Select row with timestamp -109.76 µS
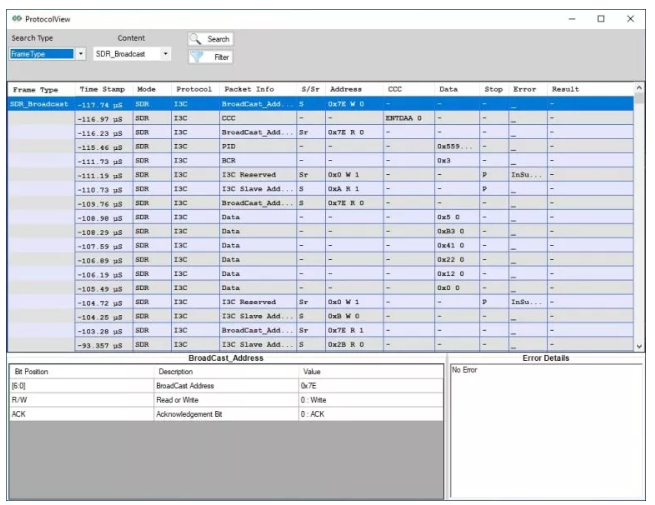 320,203
